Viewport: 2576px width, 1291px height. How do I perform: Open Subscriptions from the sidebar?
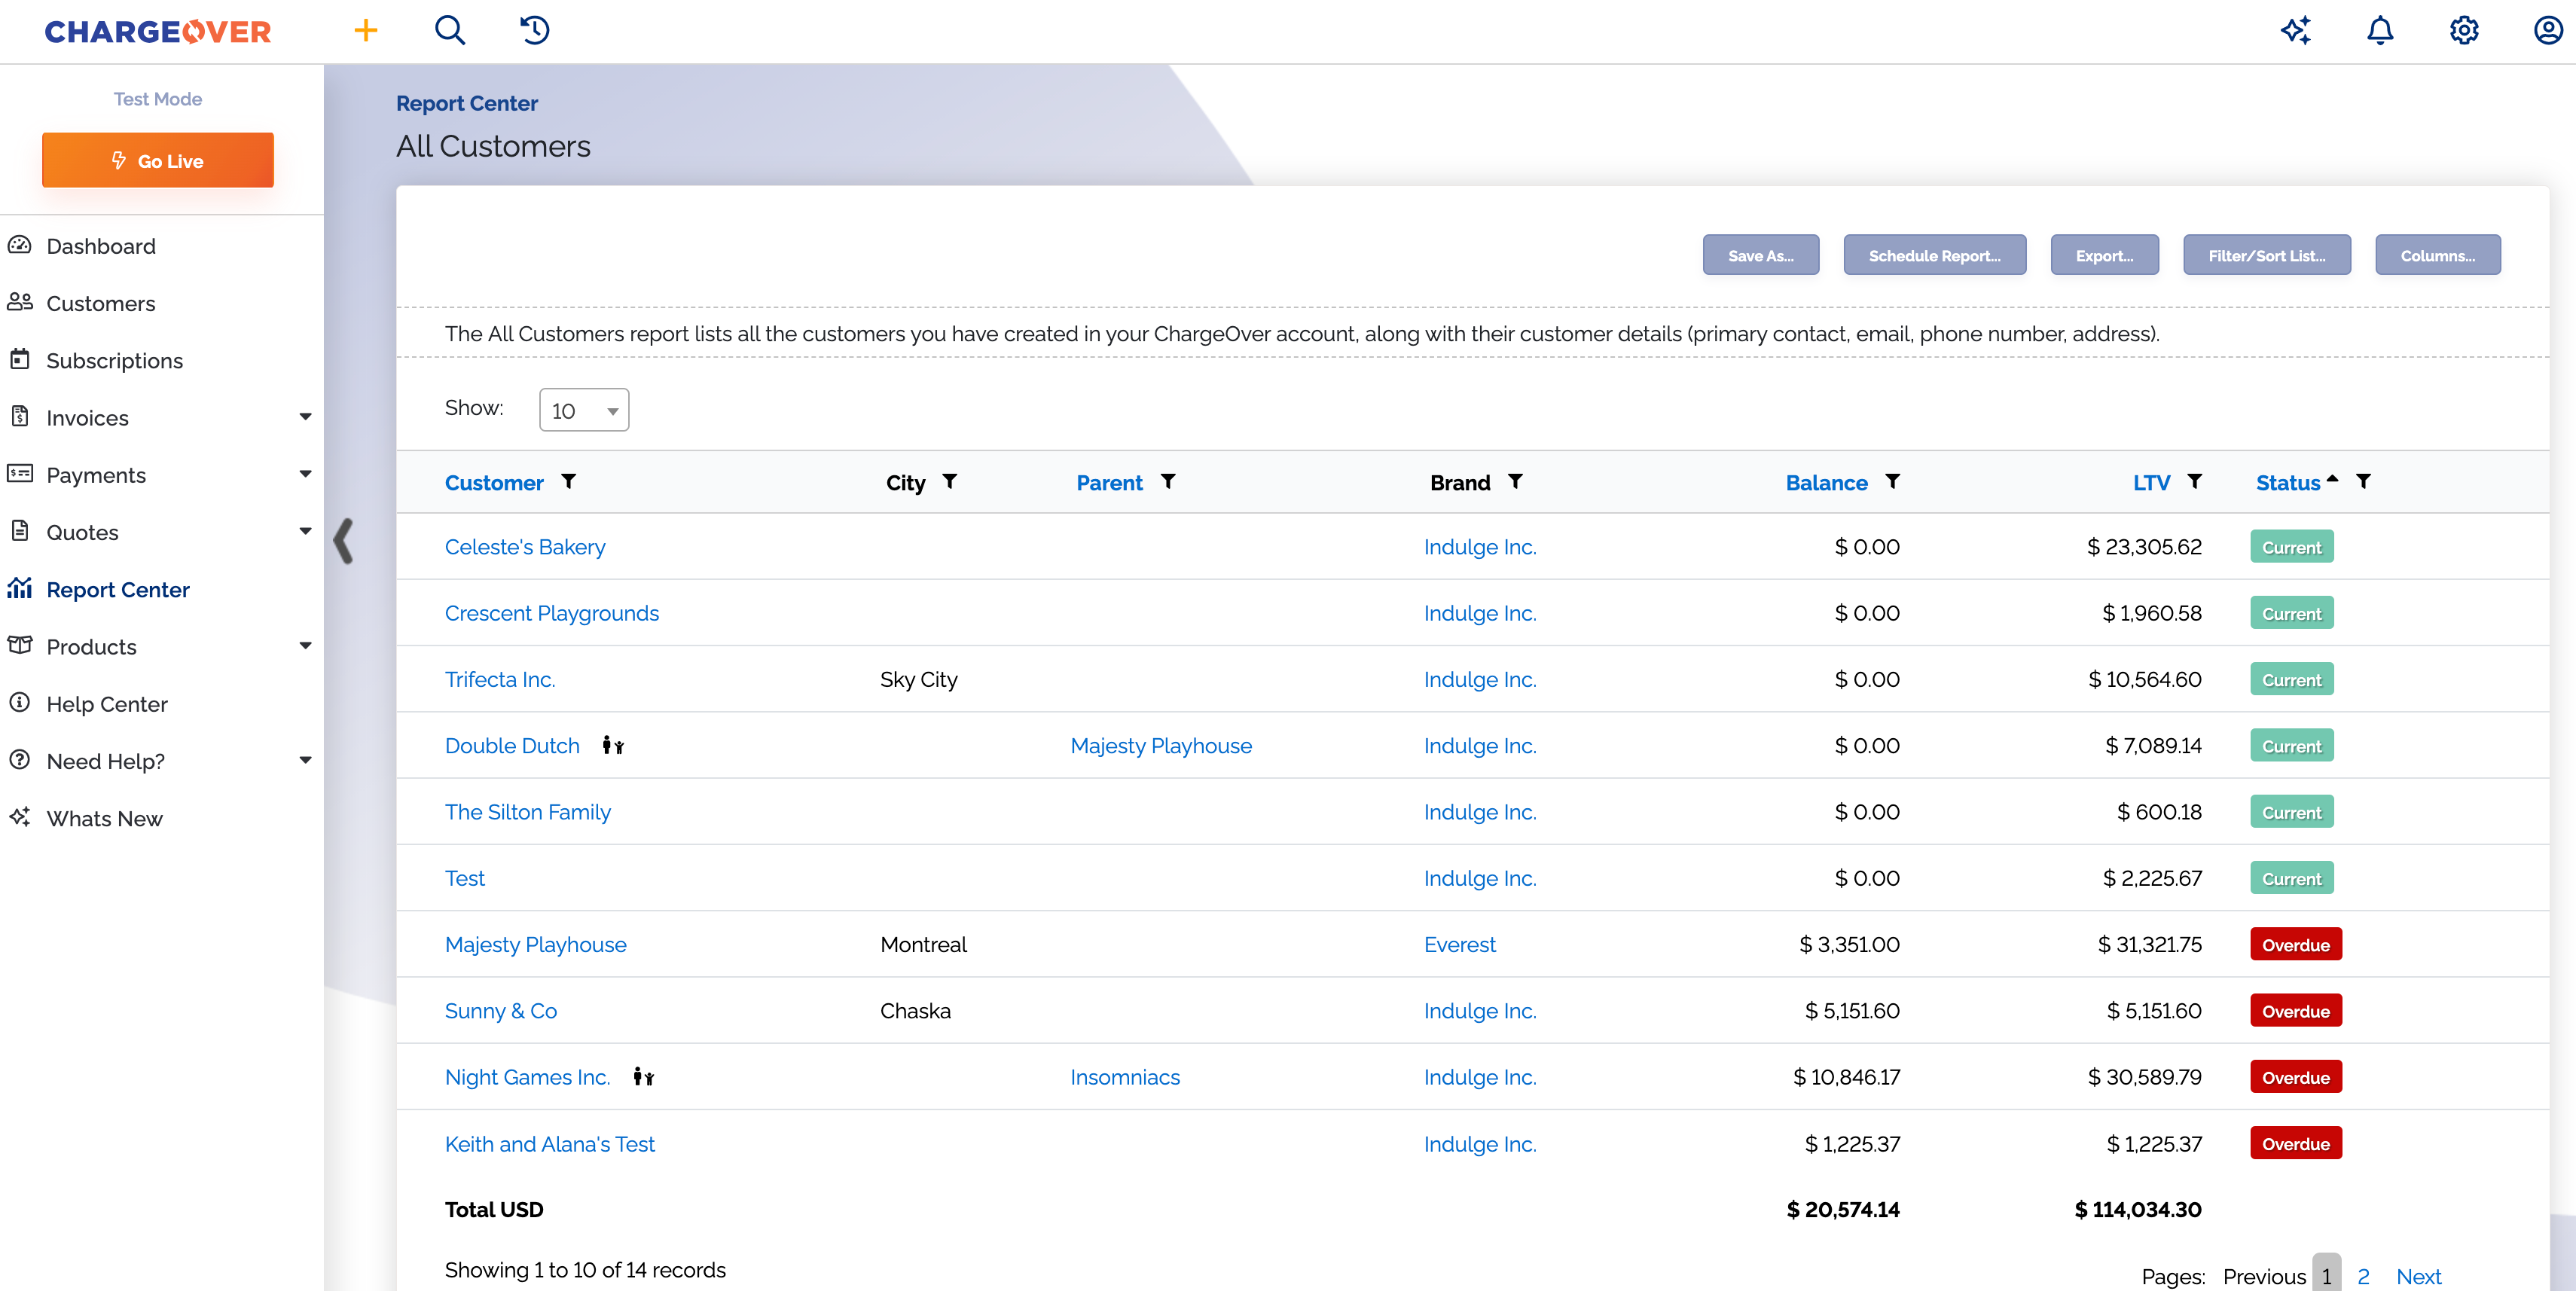pos(115,361)
